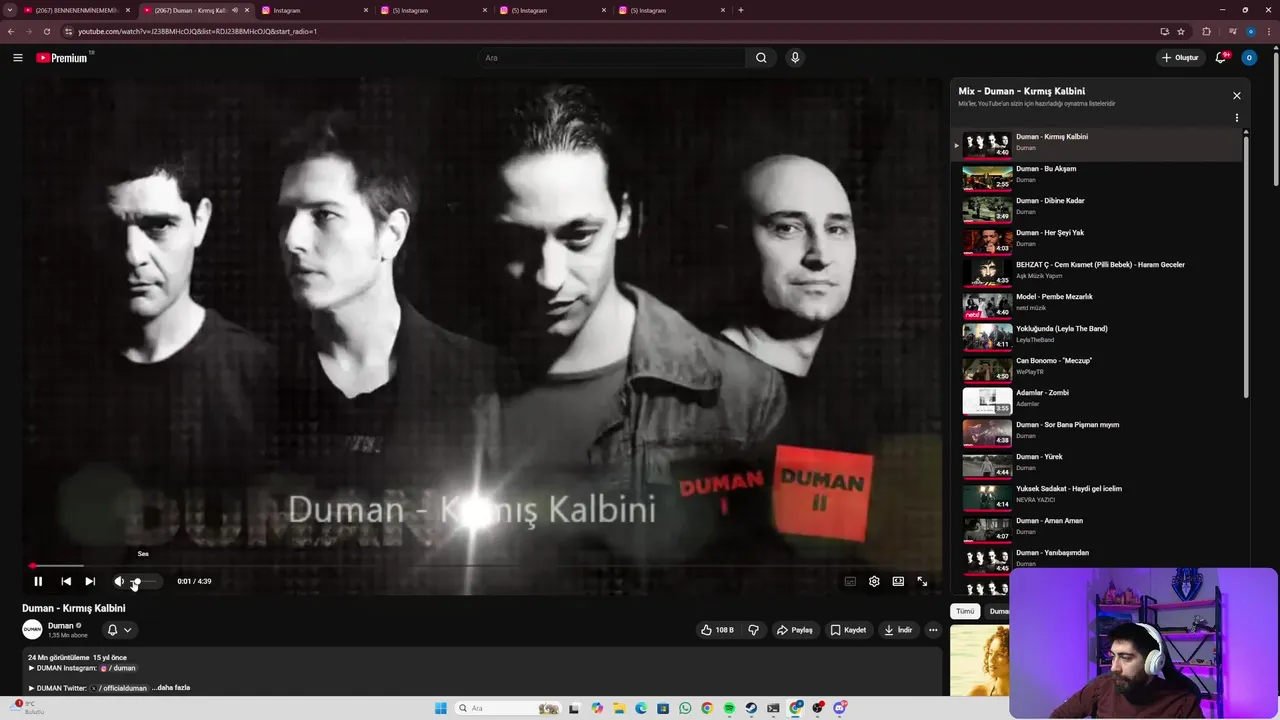Viewport: 1280px width, 720px height.
Task: Adjust the volume slider
Action: 144,581
